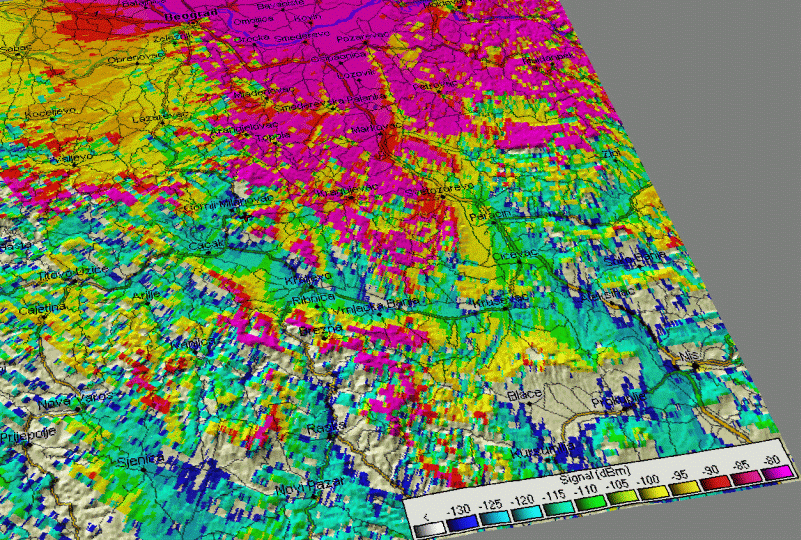Click the 'Lozovik' map label
The image size is (801, 540).
(356, 74)
